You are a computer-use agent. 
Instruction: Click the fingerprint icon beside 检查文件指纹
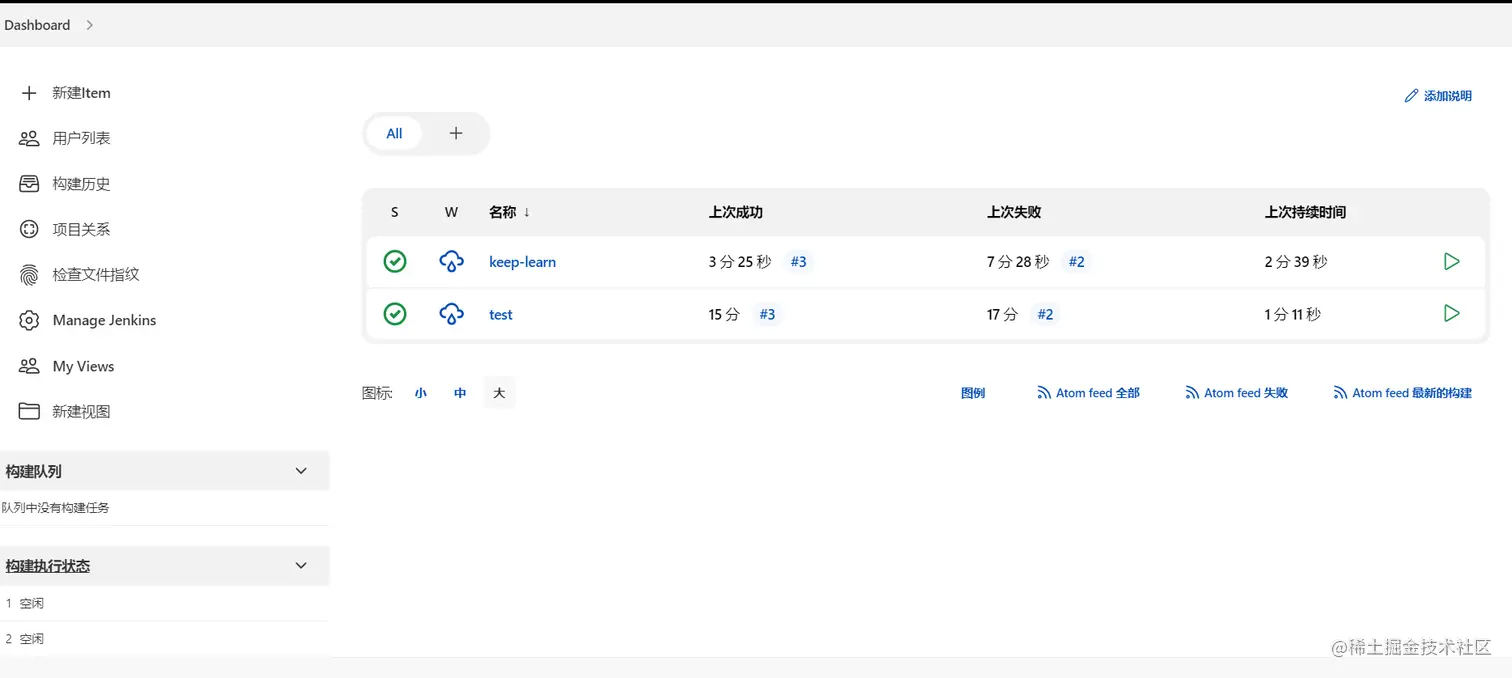[29, 274]
